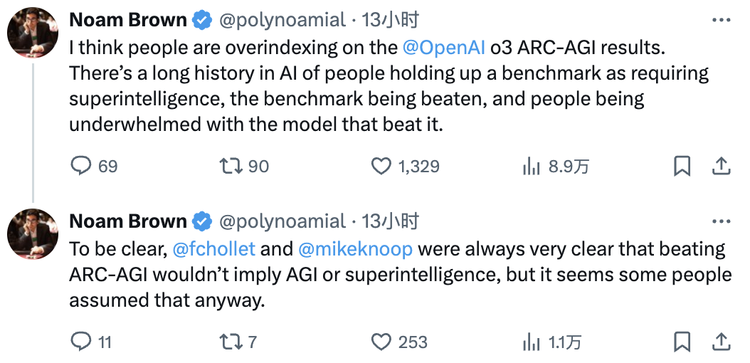The height and width of the screenshot is (363, 750).
Task: Open the more options menu on first tweet
Action: [x=721, y=20]
